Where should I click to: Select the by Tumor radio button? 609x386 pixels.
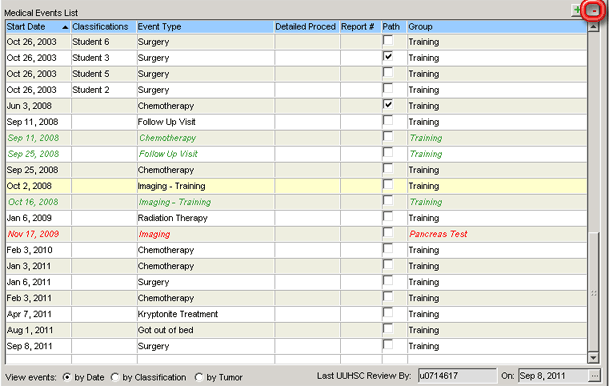(199, 377)
